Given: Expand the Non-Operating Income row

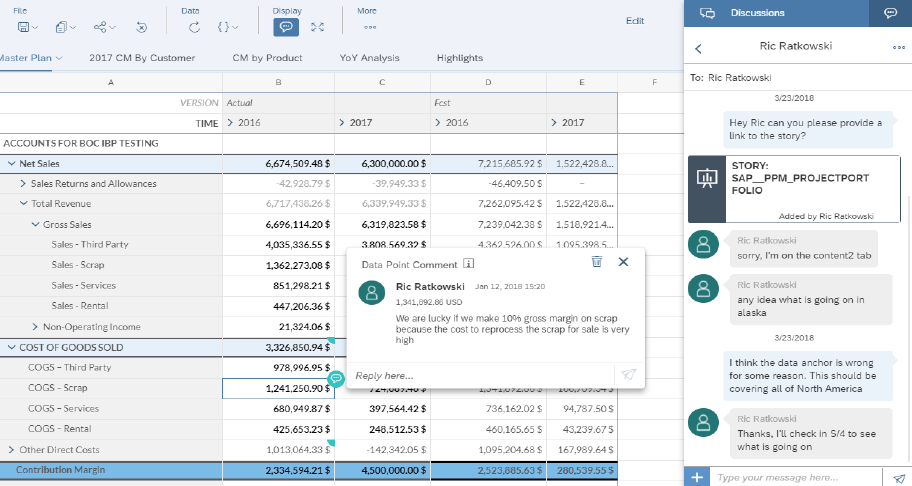Looking at the screenshot, I should click(x=35, y=327).
